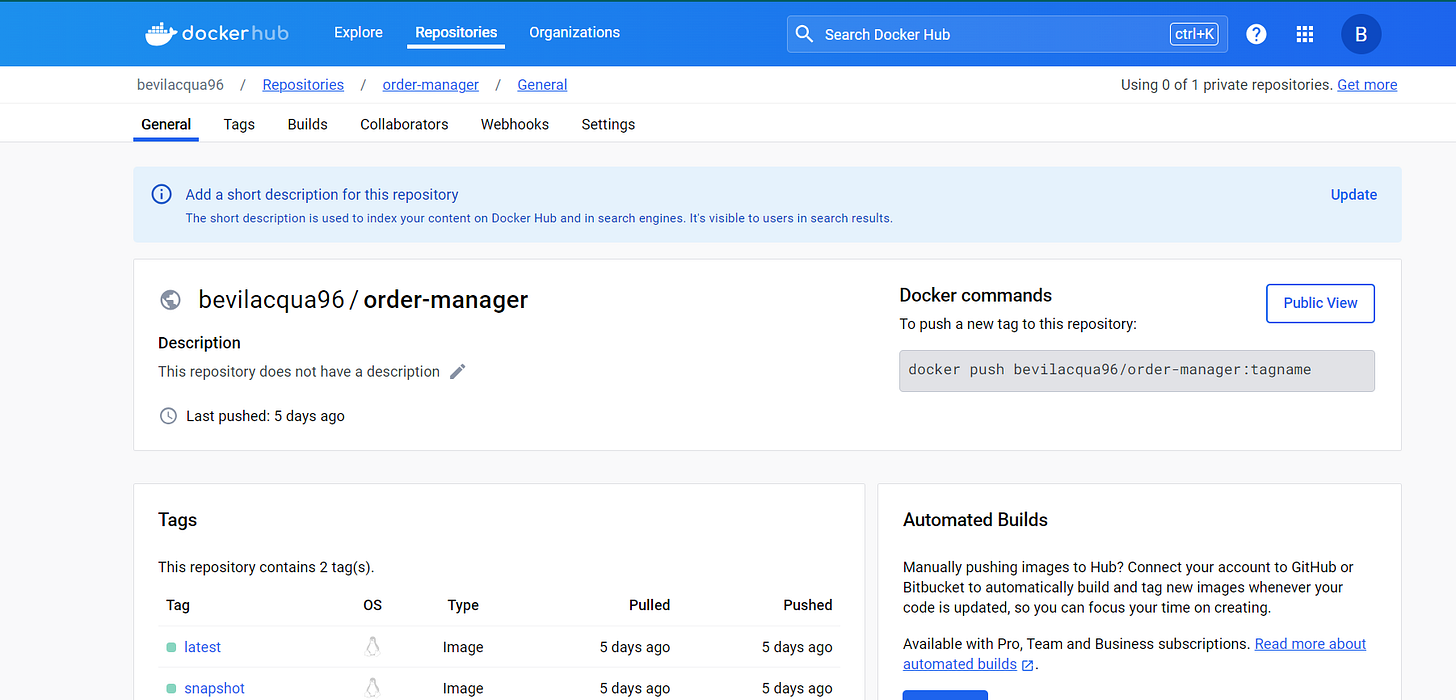Open the apps grid icon
Image resolution: width=1456 pixels, height=700 pixels.
1305,34
